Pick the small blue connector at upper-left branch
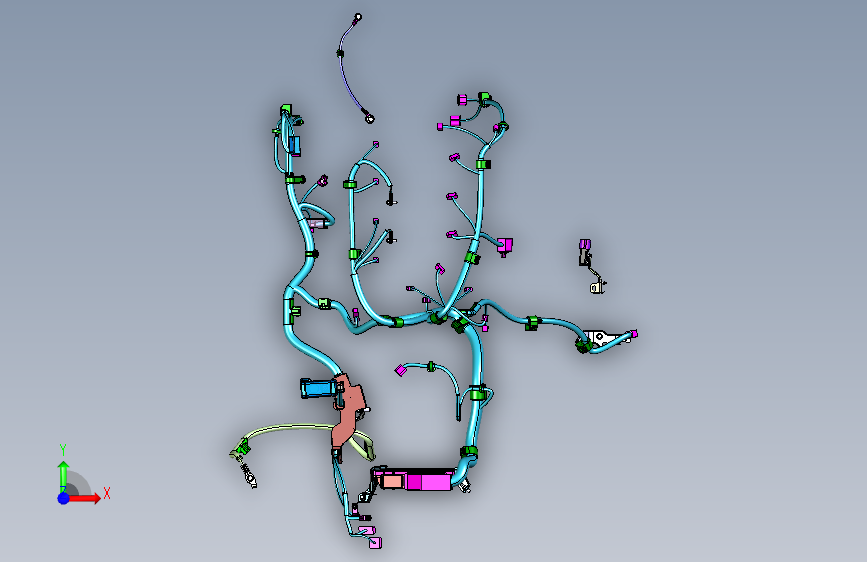 click(295, 145)
